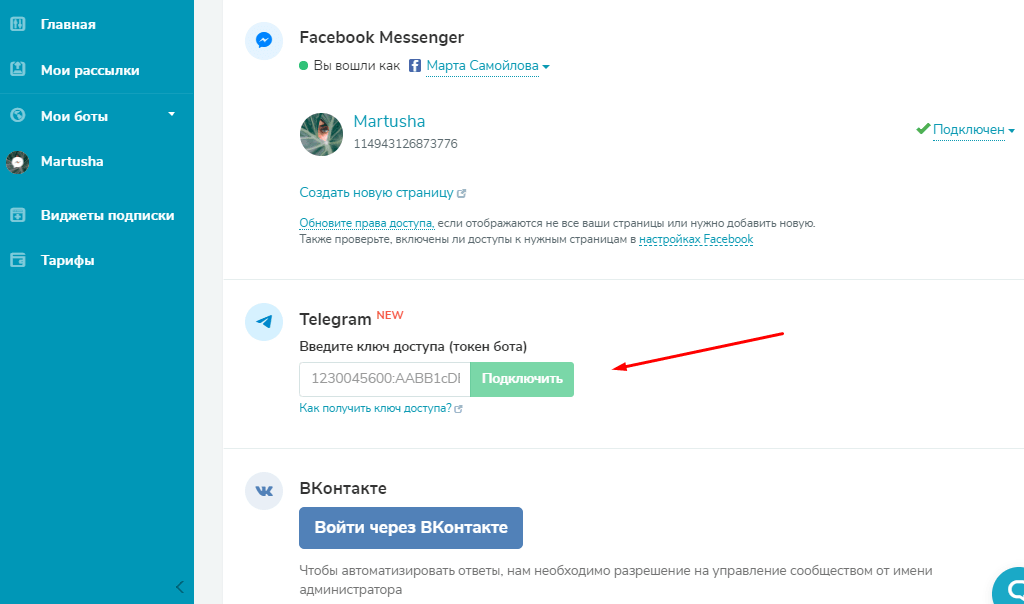Expand the Мои боты submenu chevron
The width and height of the screenshot is (1024, 604).
[x=169, y=115]
